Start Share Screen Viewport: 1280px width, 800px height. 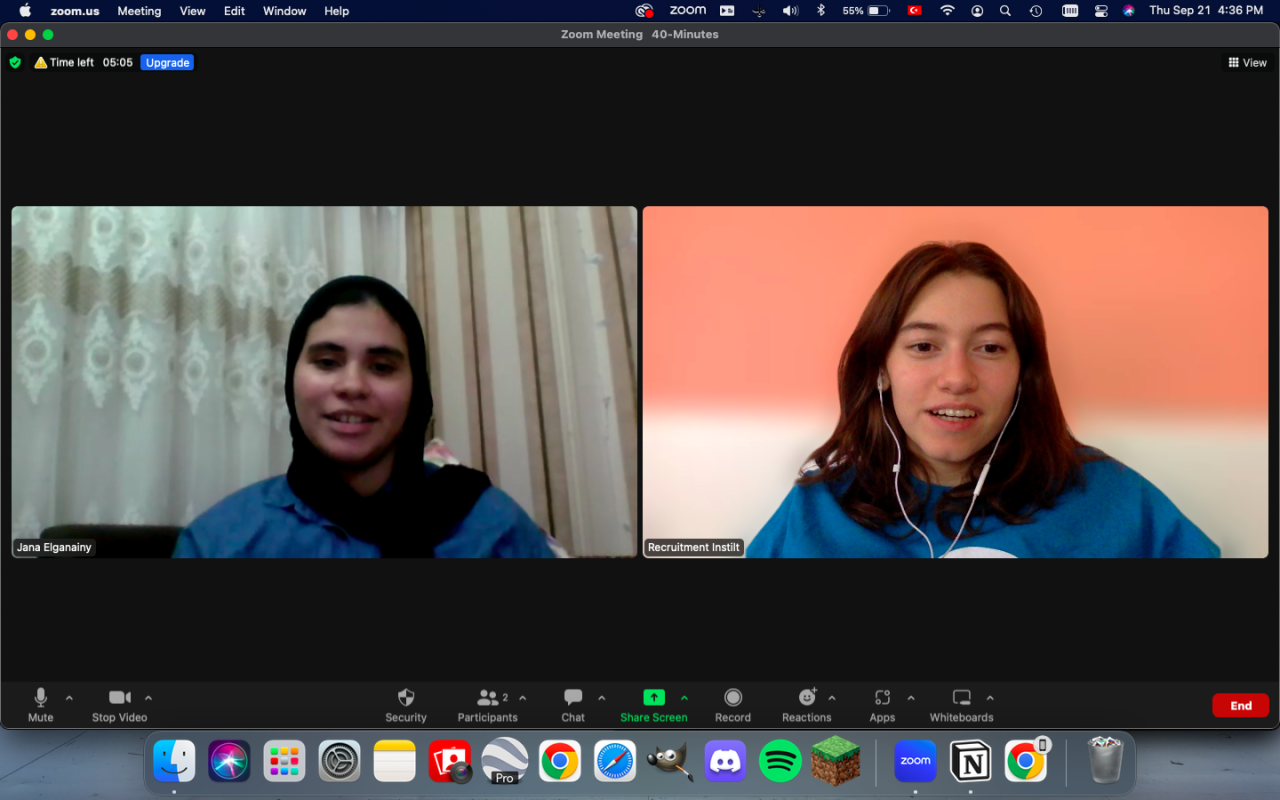coord(654,704)
